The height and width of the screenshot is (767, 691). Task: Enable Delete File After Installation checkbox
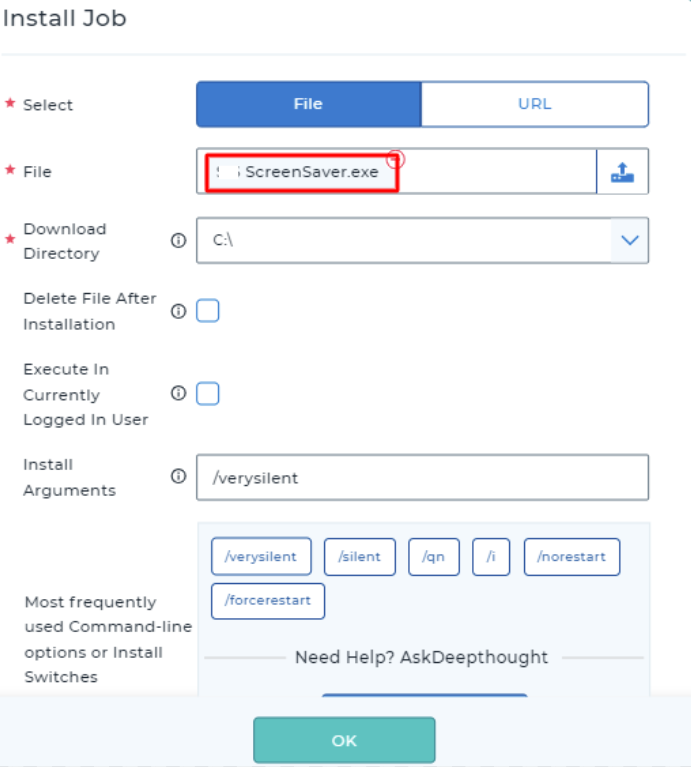(x=207, y=311)
